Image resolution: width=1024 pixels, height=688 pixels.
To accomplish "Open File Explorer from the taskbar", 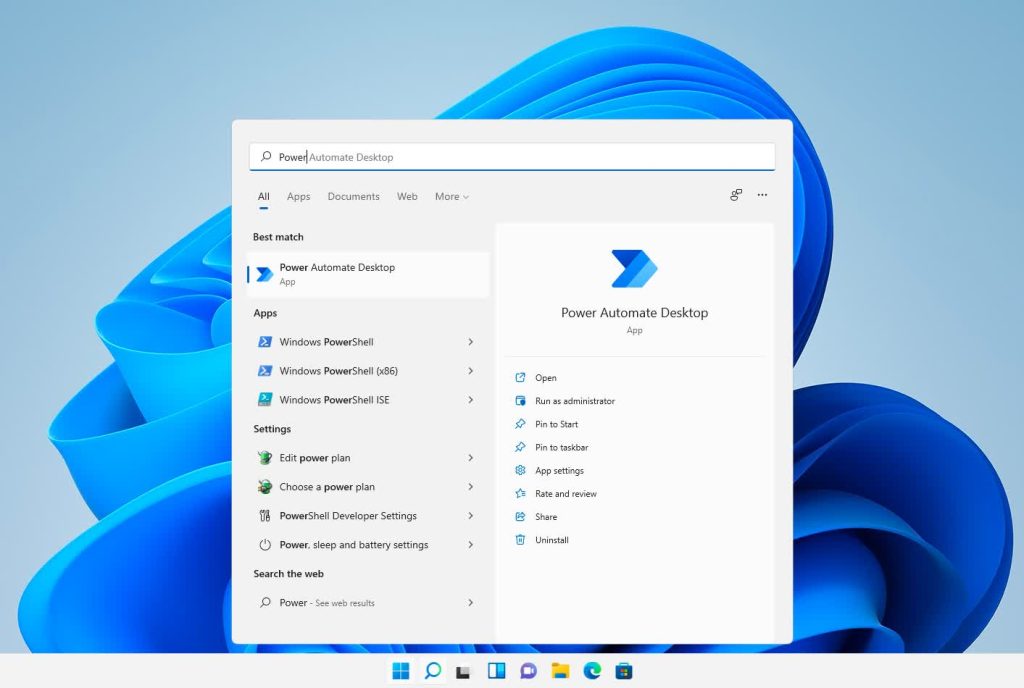I will [x=560, y=671].
